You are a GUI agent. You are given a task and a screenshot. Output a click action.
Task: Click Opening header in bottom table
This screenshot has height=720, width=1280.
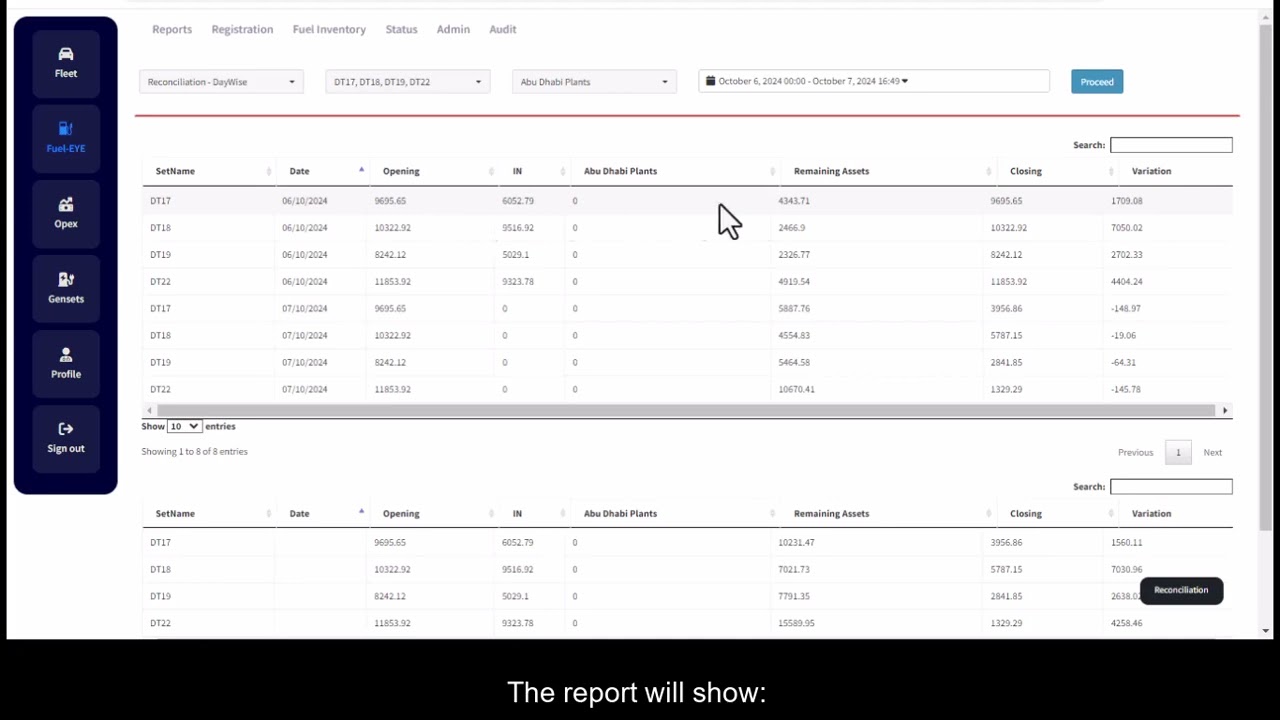(401, 513)
